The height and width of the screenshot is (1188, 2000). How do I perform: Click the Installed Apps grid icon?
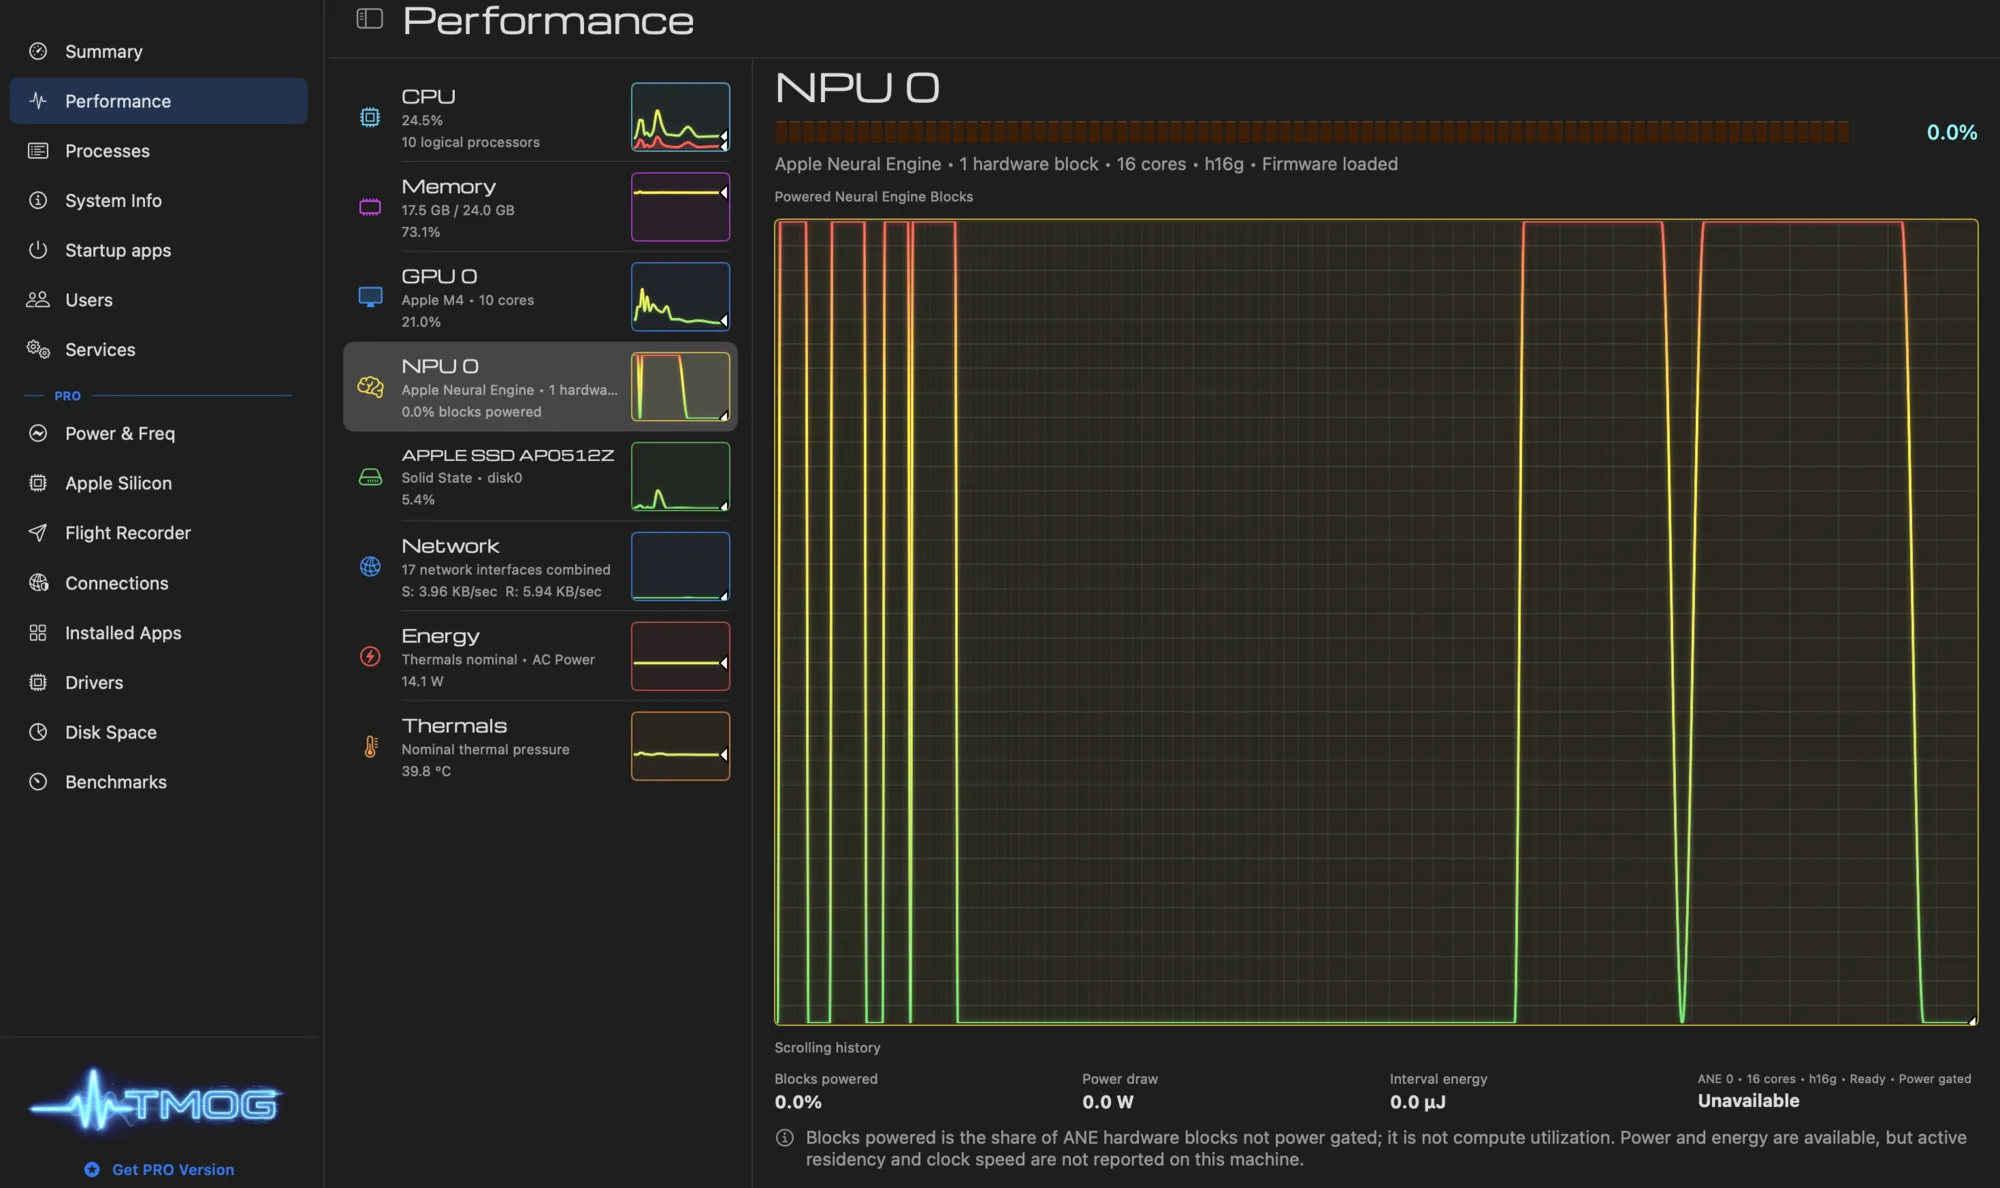click(x=38, y=633)
